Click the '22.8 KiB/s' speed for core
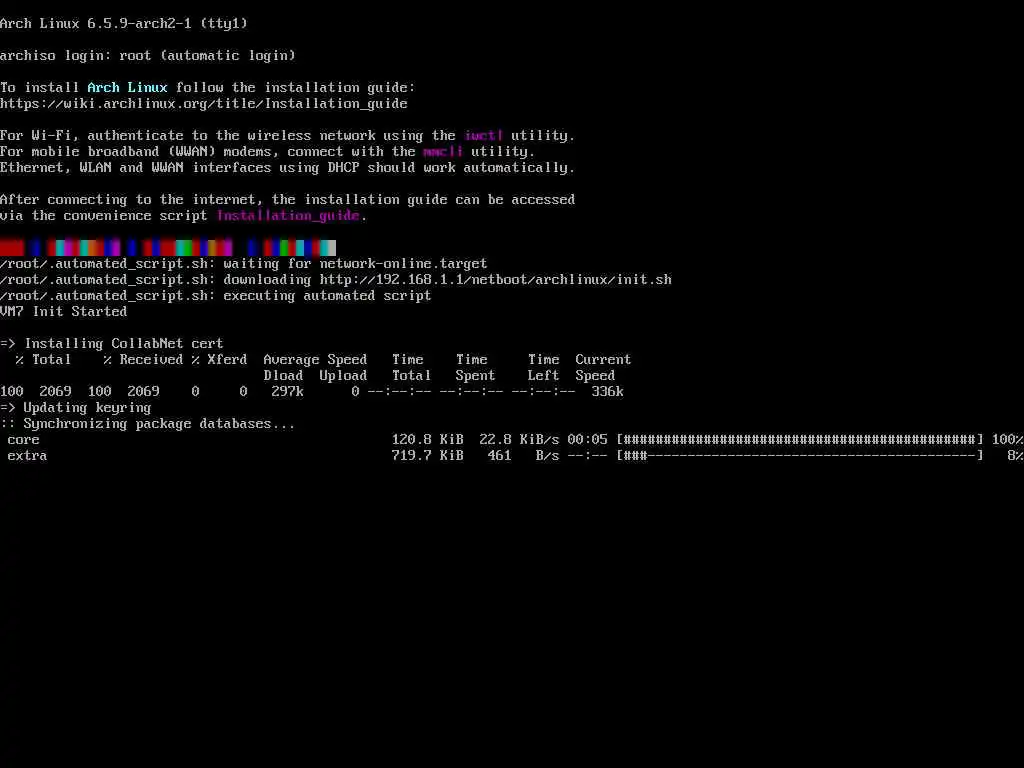 [519, 440]
